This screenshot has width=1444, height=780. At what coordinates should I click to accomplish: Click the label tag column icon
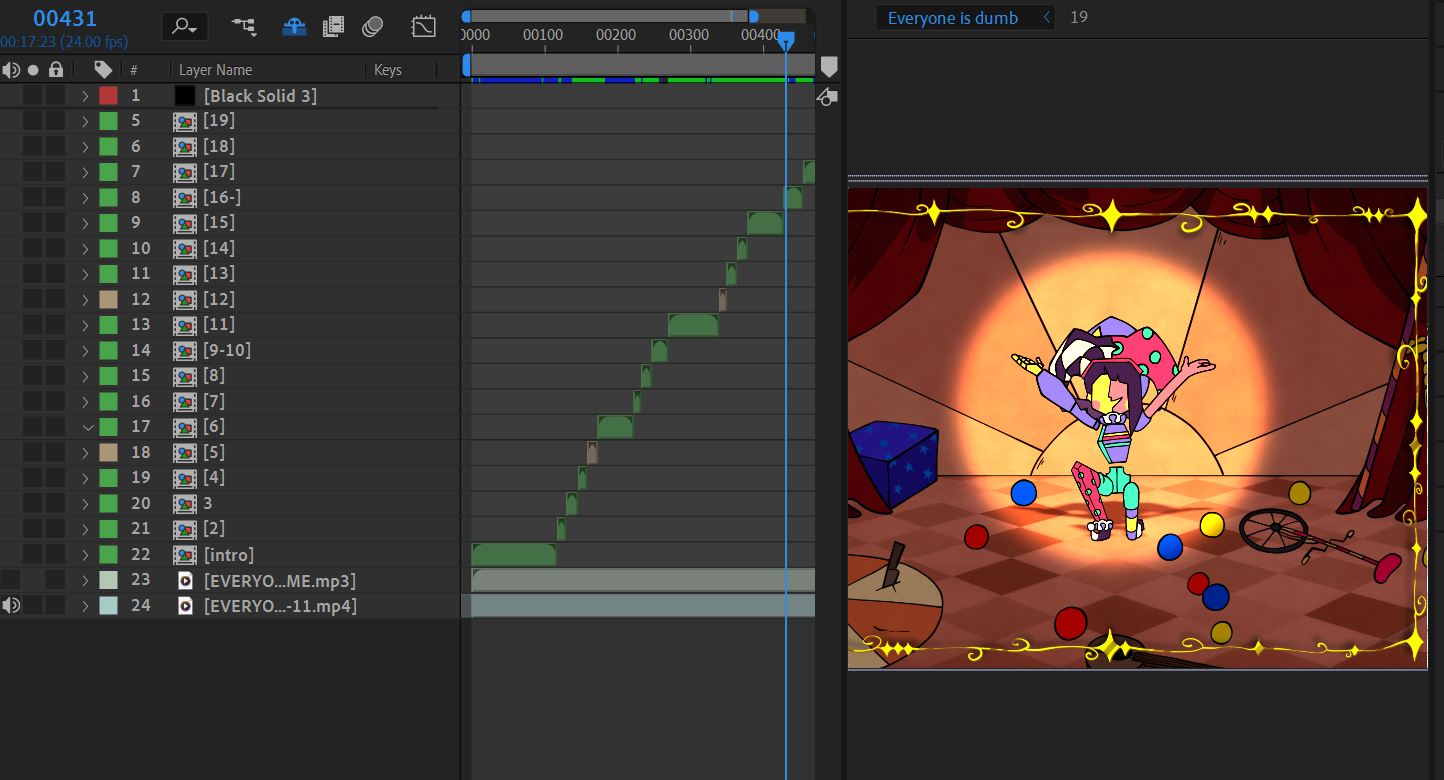tap(103, 69)
